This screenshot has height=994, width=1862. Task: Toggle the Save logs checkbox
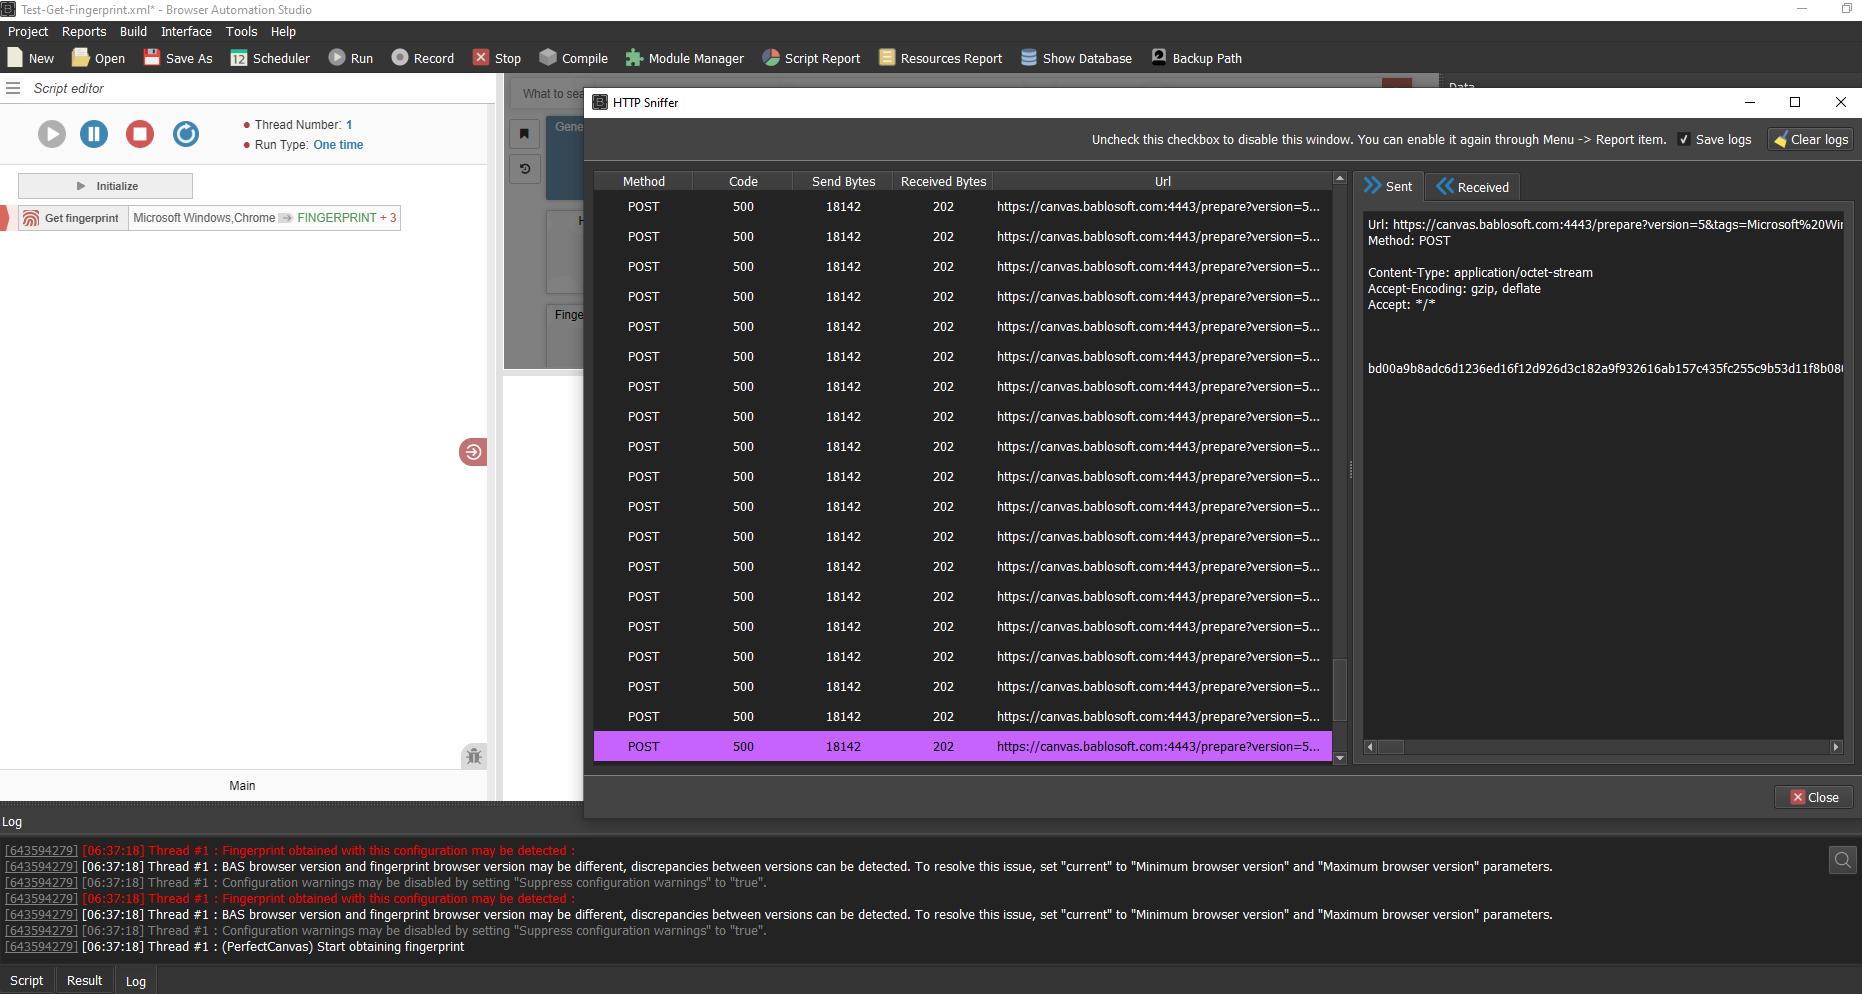click(x=1684, y=140)
